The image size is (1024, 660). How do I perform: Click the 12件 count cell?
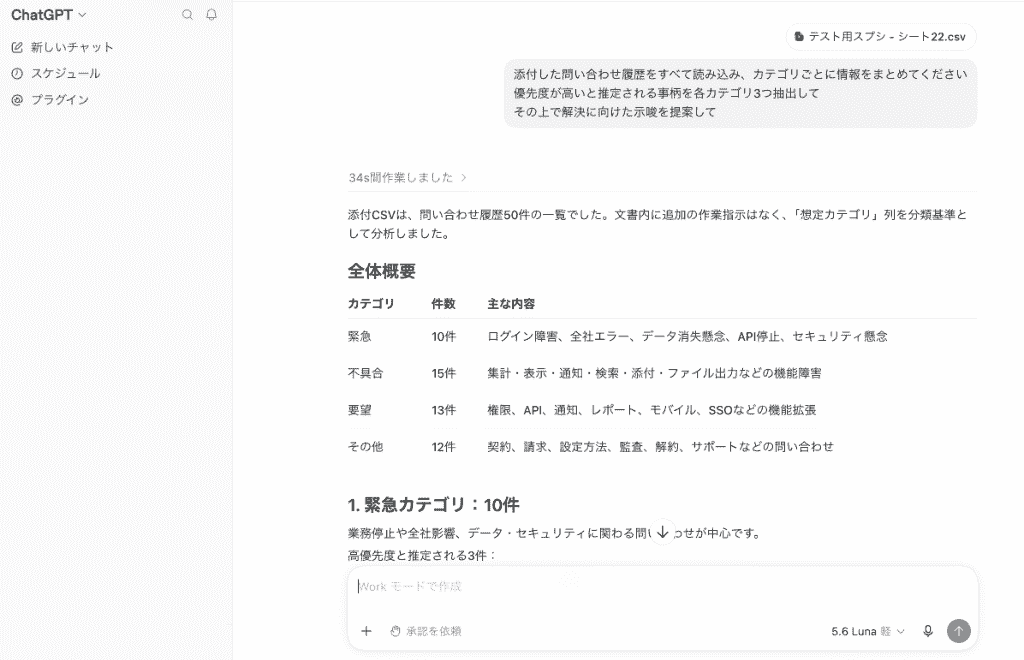coord(443,447)
